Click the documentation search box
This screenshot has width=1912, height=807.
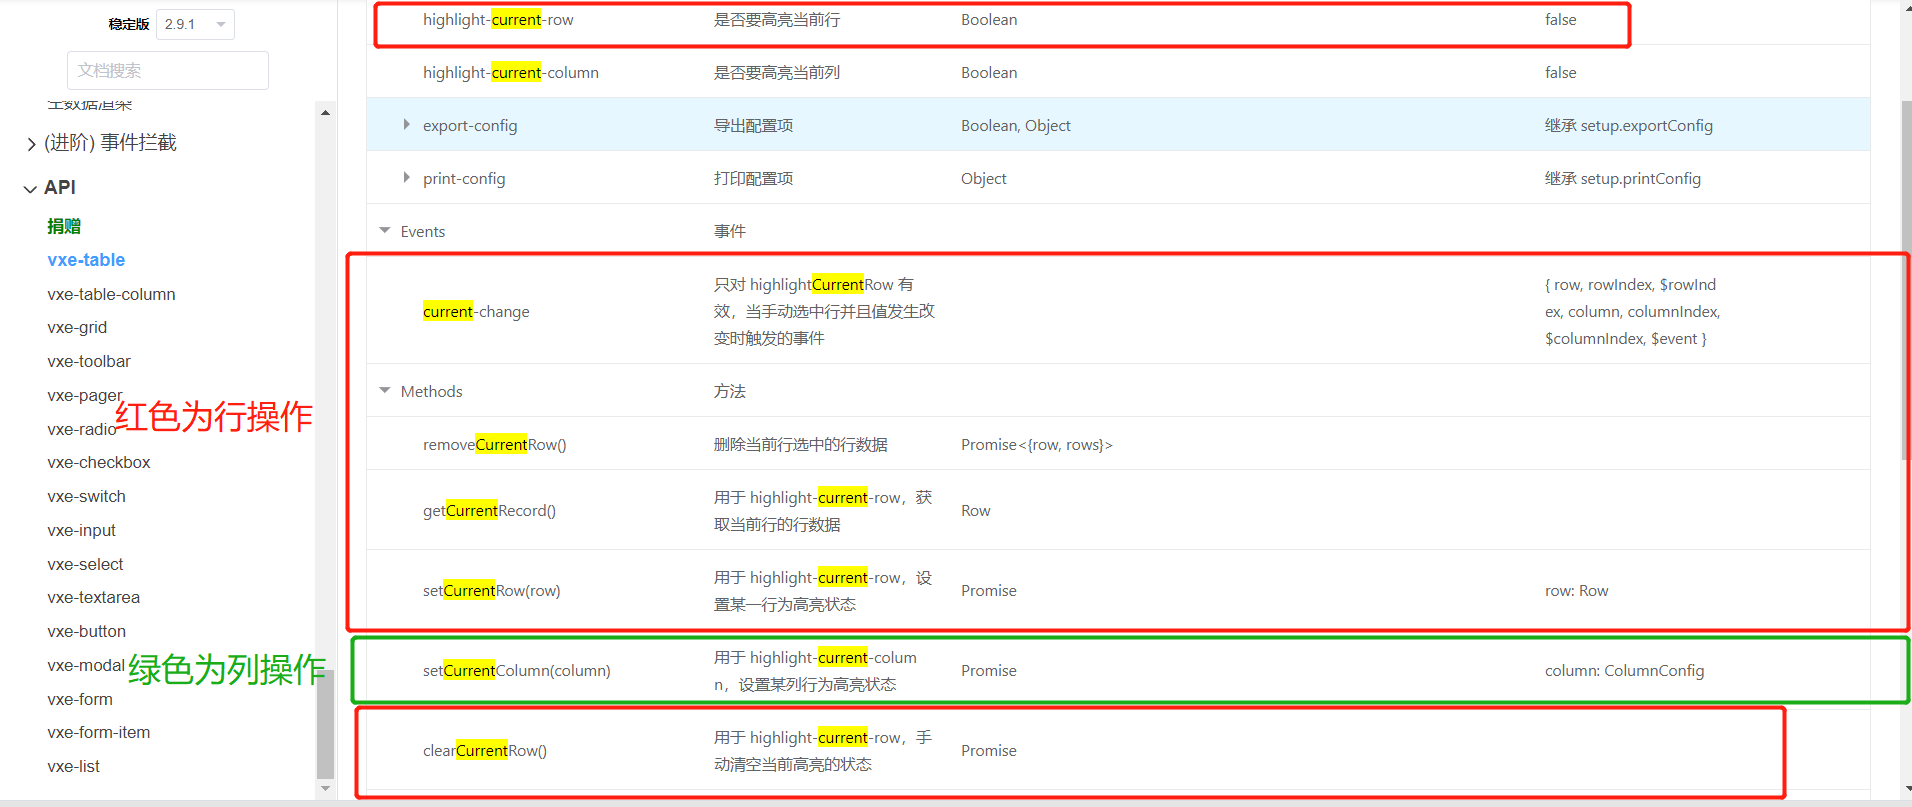point(168,70)
